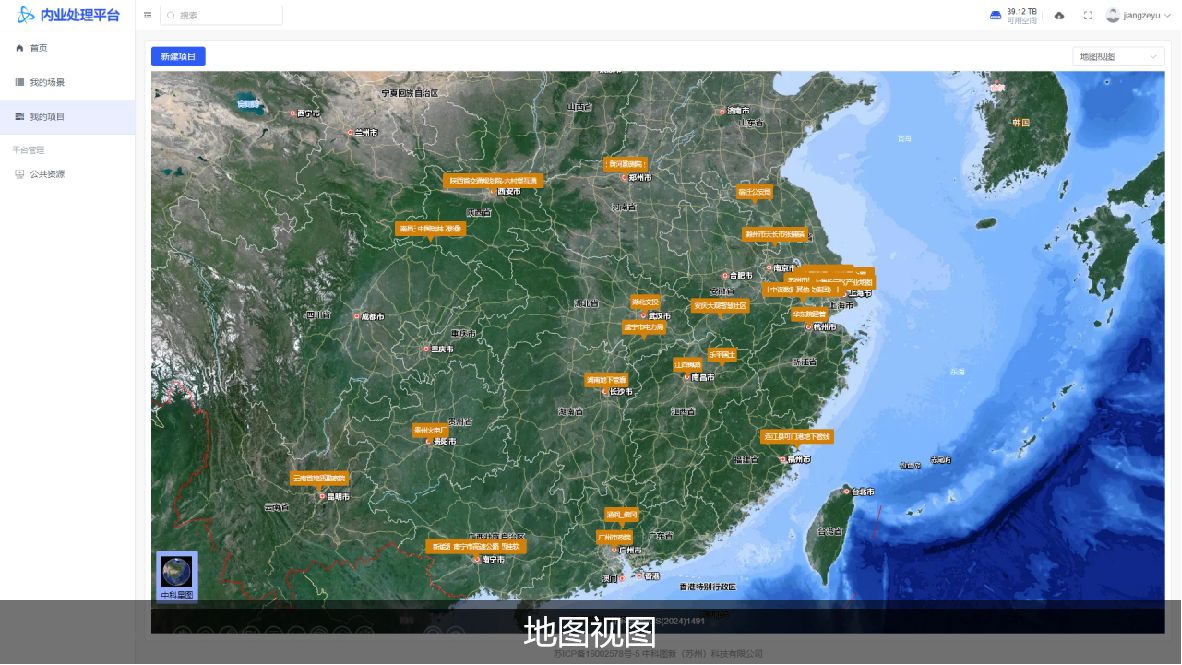
Task: Click the 南宁市高速公路 project marker
Action: tap(476, 547)
